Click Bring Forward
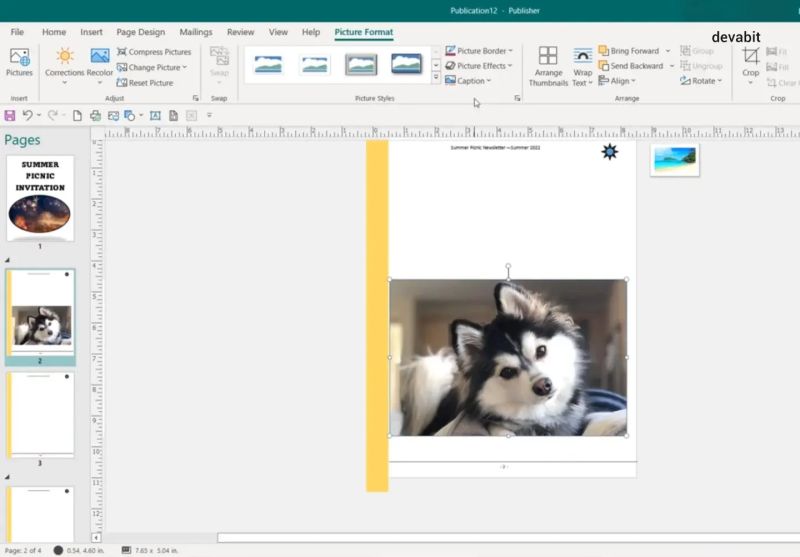The image size is (800, 557). tap(629, 51)
